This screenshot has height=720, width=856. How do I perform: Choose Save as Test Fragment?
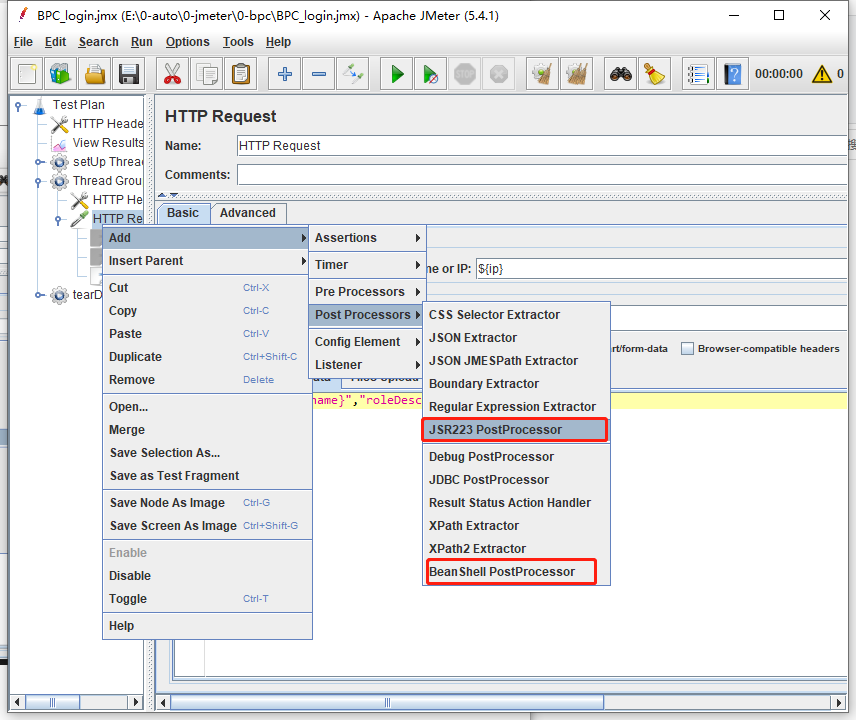(x=207, y=476)
